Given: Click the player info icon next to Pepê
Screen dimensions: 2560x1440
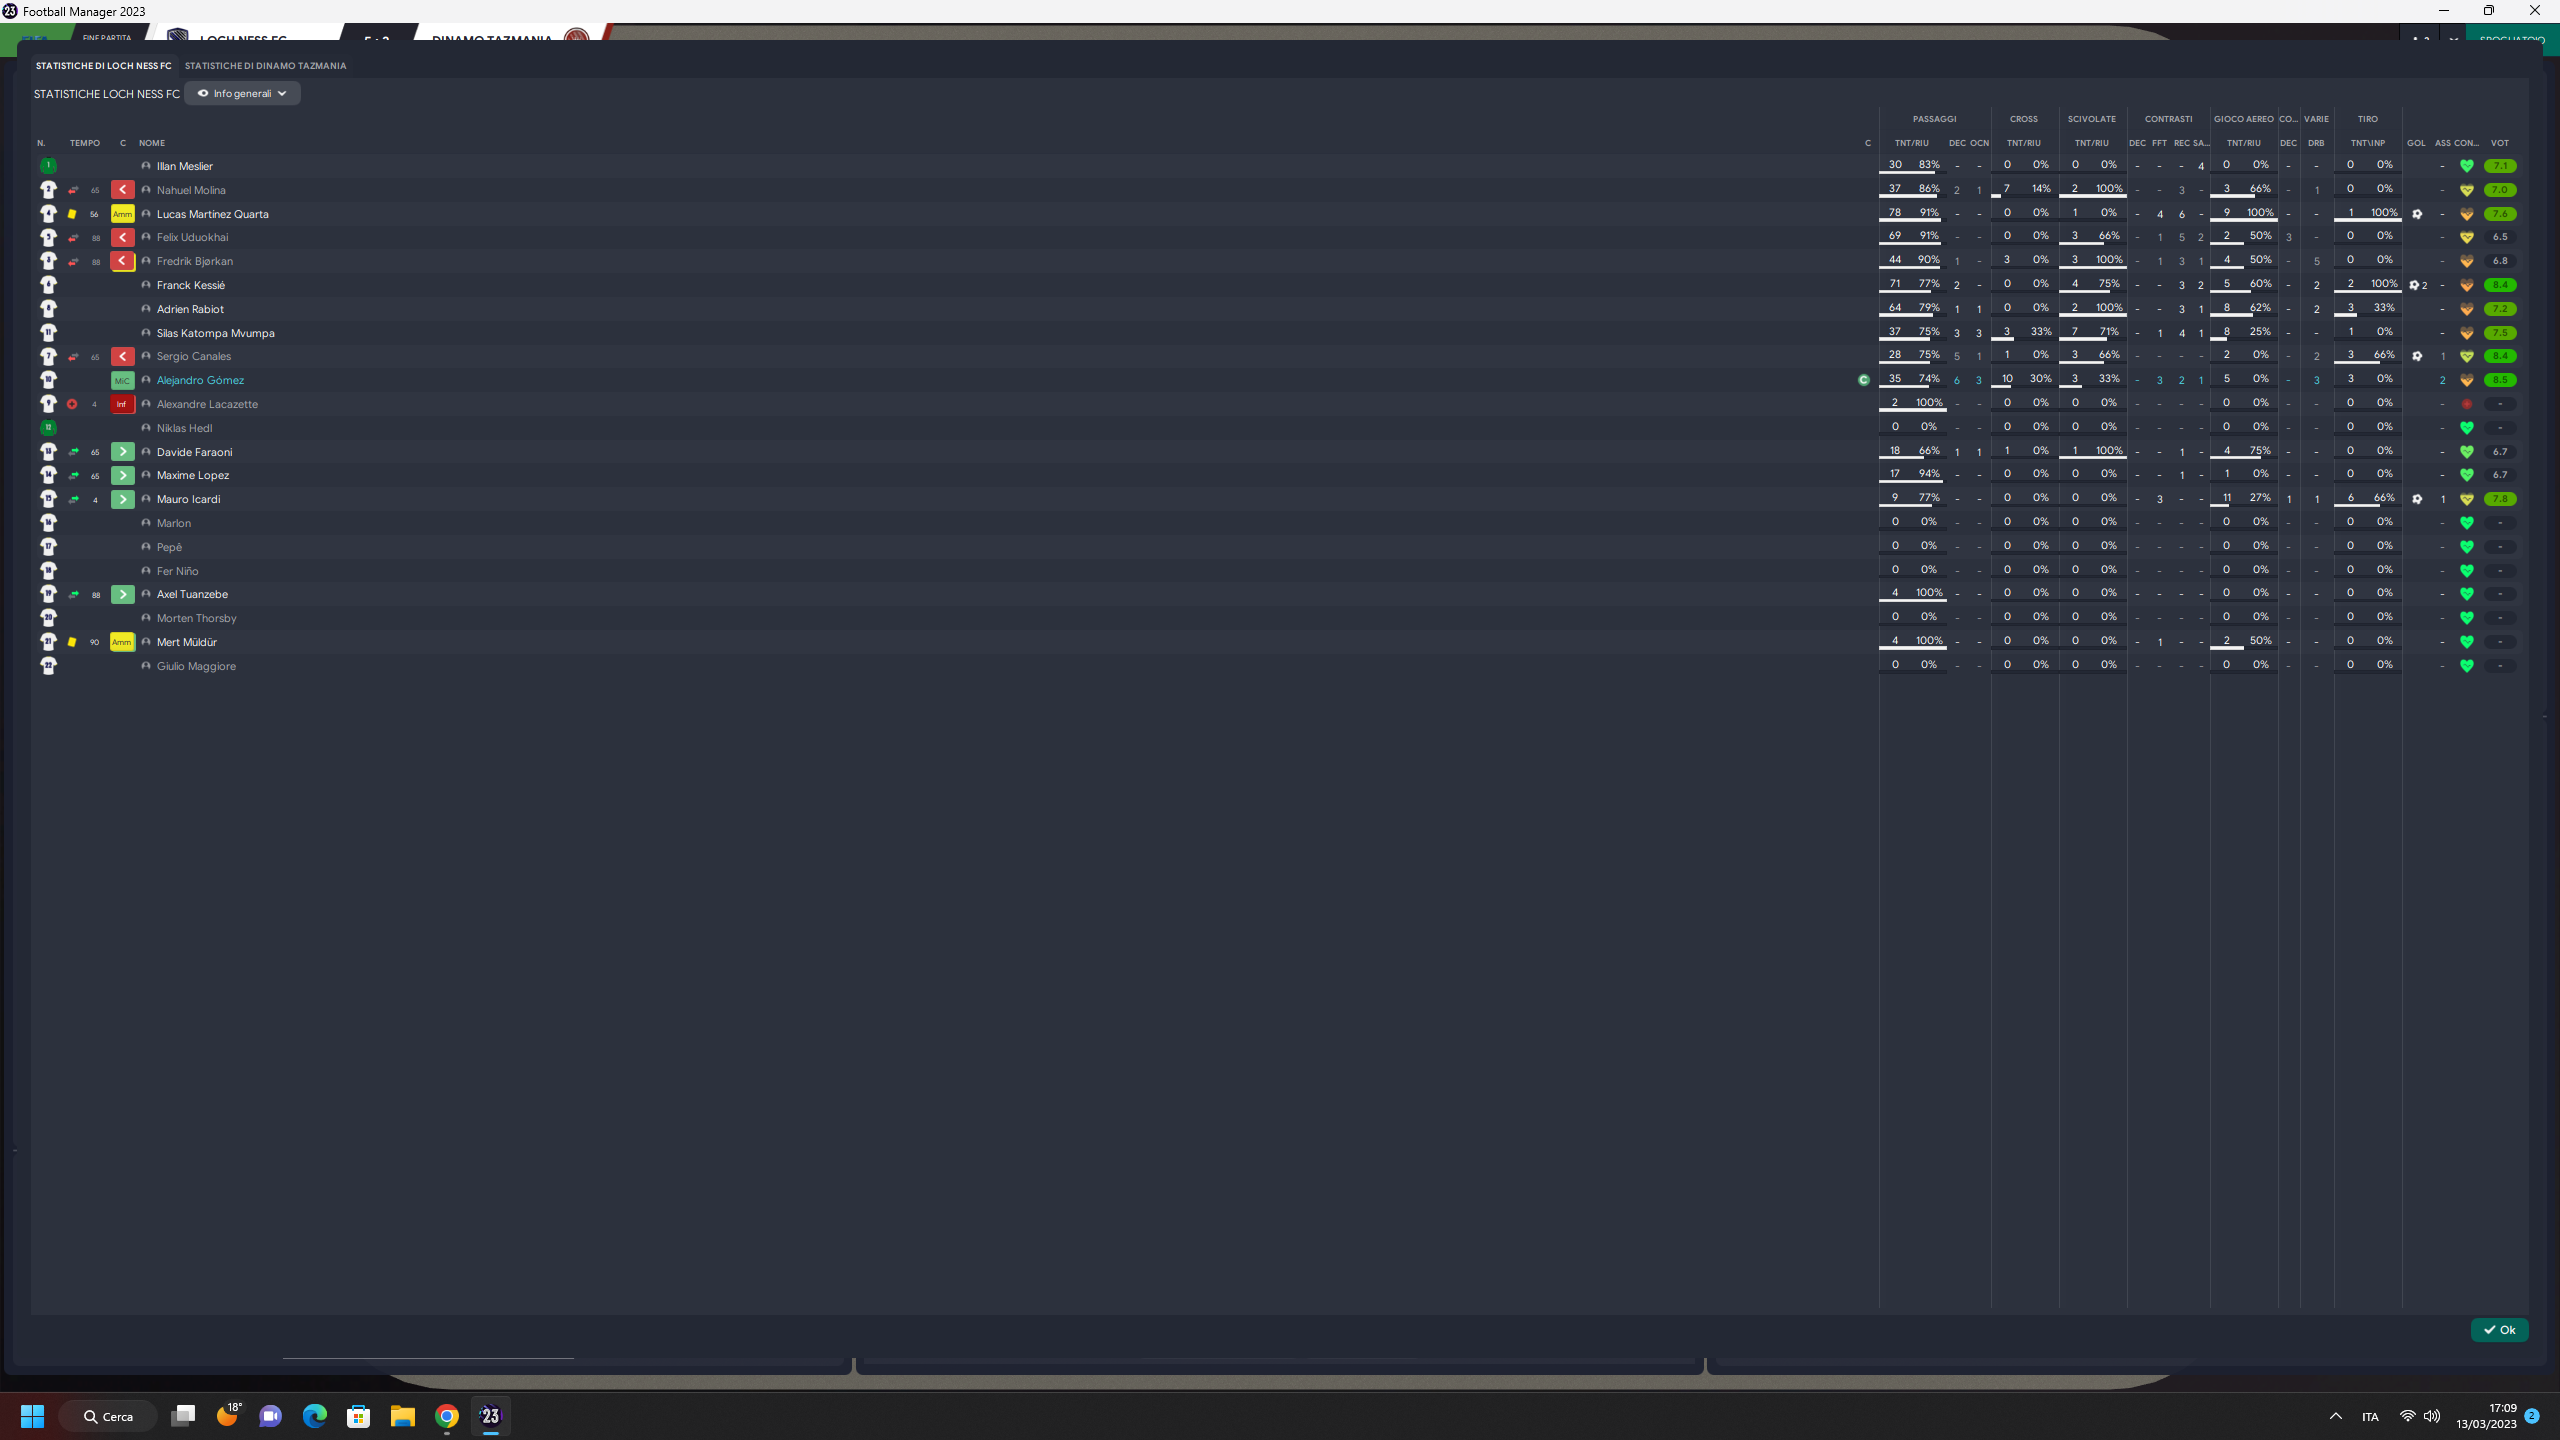Looking at the screenshot, I should (146, 547).
